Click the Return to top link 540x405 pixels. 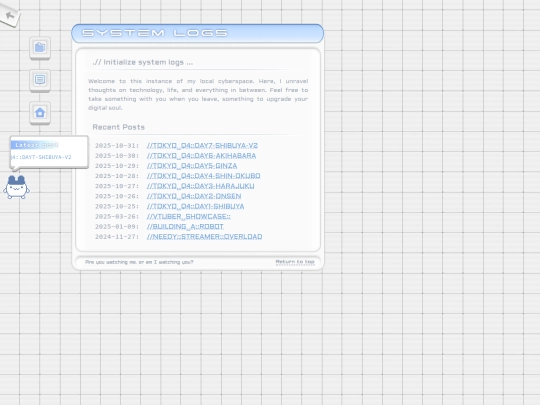tap(295, 262)
